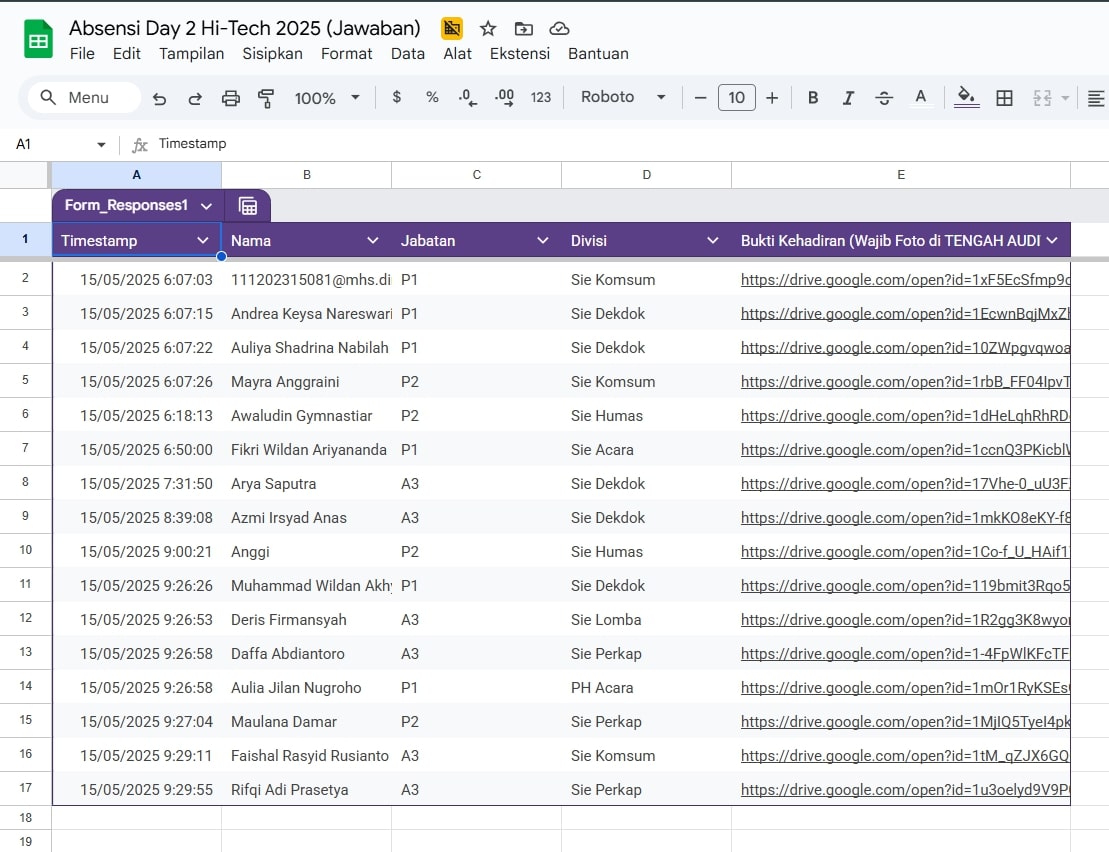Open Drive link for Deris Firmansyah

[905, 620]
